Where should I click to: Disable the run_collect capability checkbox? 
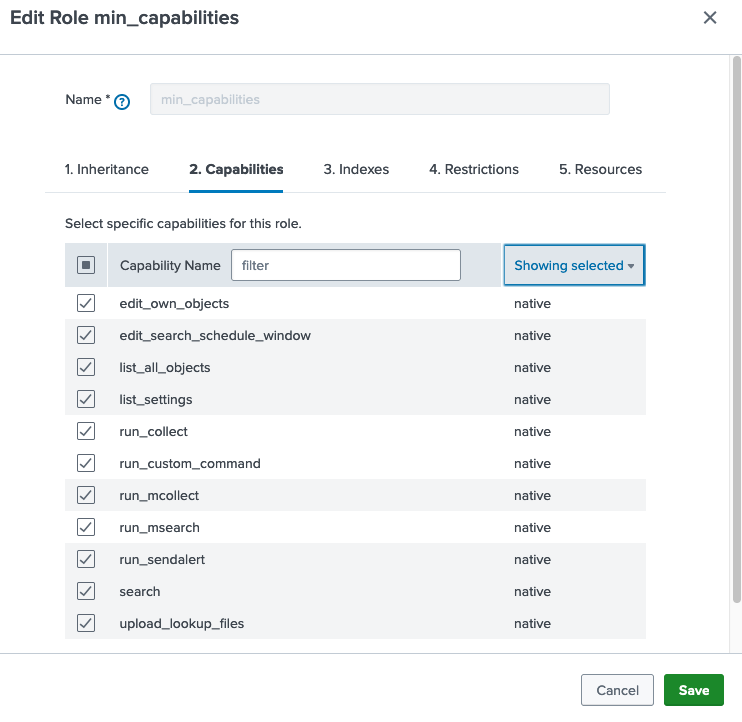[x=86, y=432]
